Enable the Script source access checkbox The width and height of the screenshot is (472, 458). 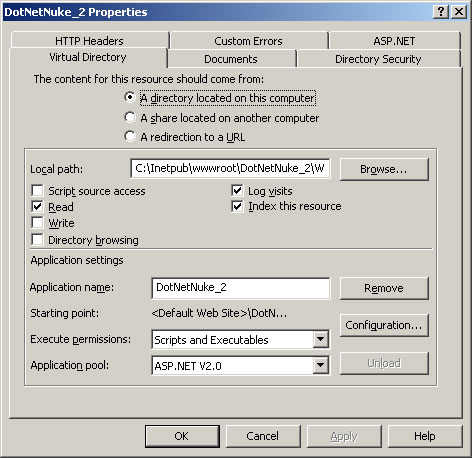click(x=37, y=191)
